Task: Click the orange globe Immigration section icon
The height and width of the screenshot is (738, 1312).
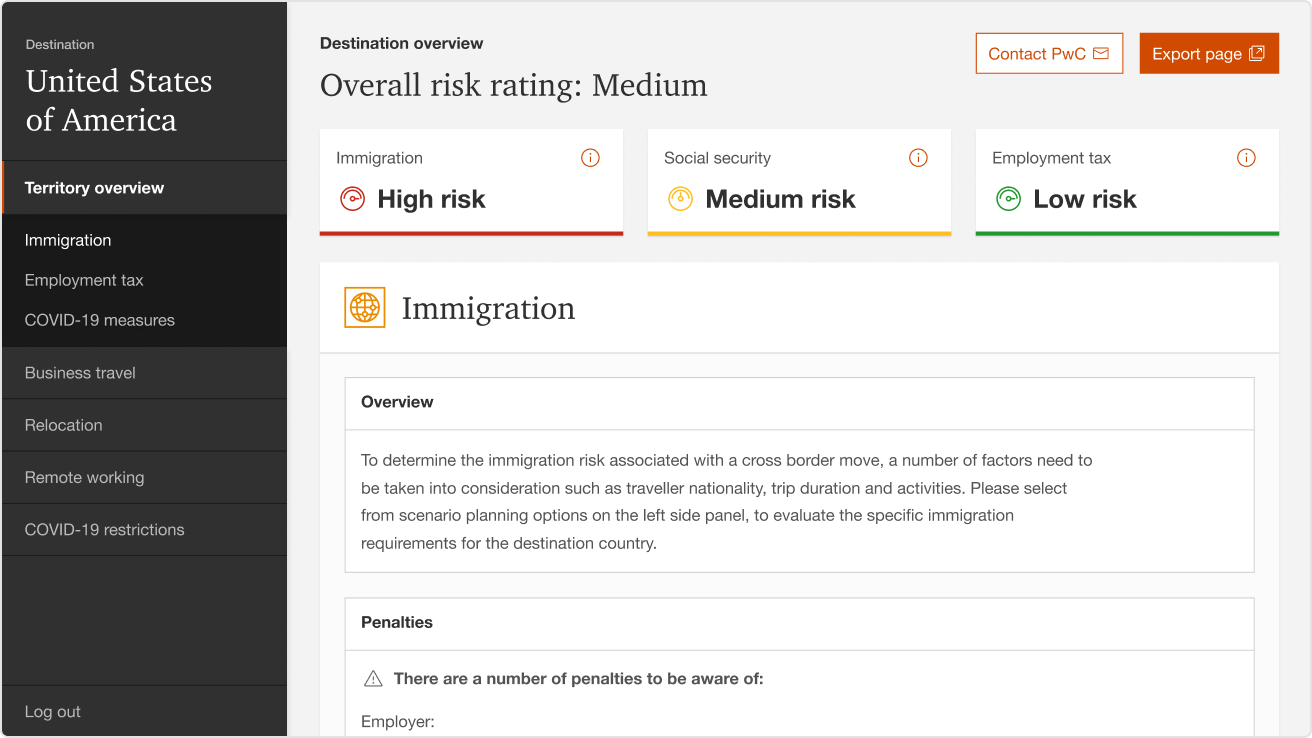Action: 365,308
